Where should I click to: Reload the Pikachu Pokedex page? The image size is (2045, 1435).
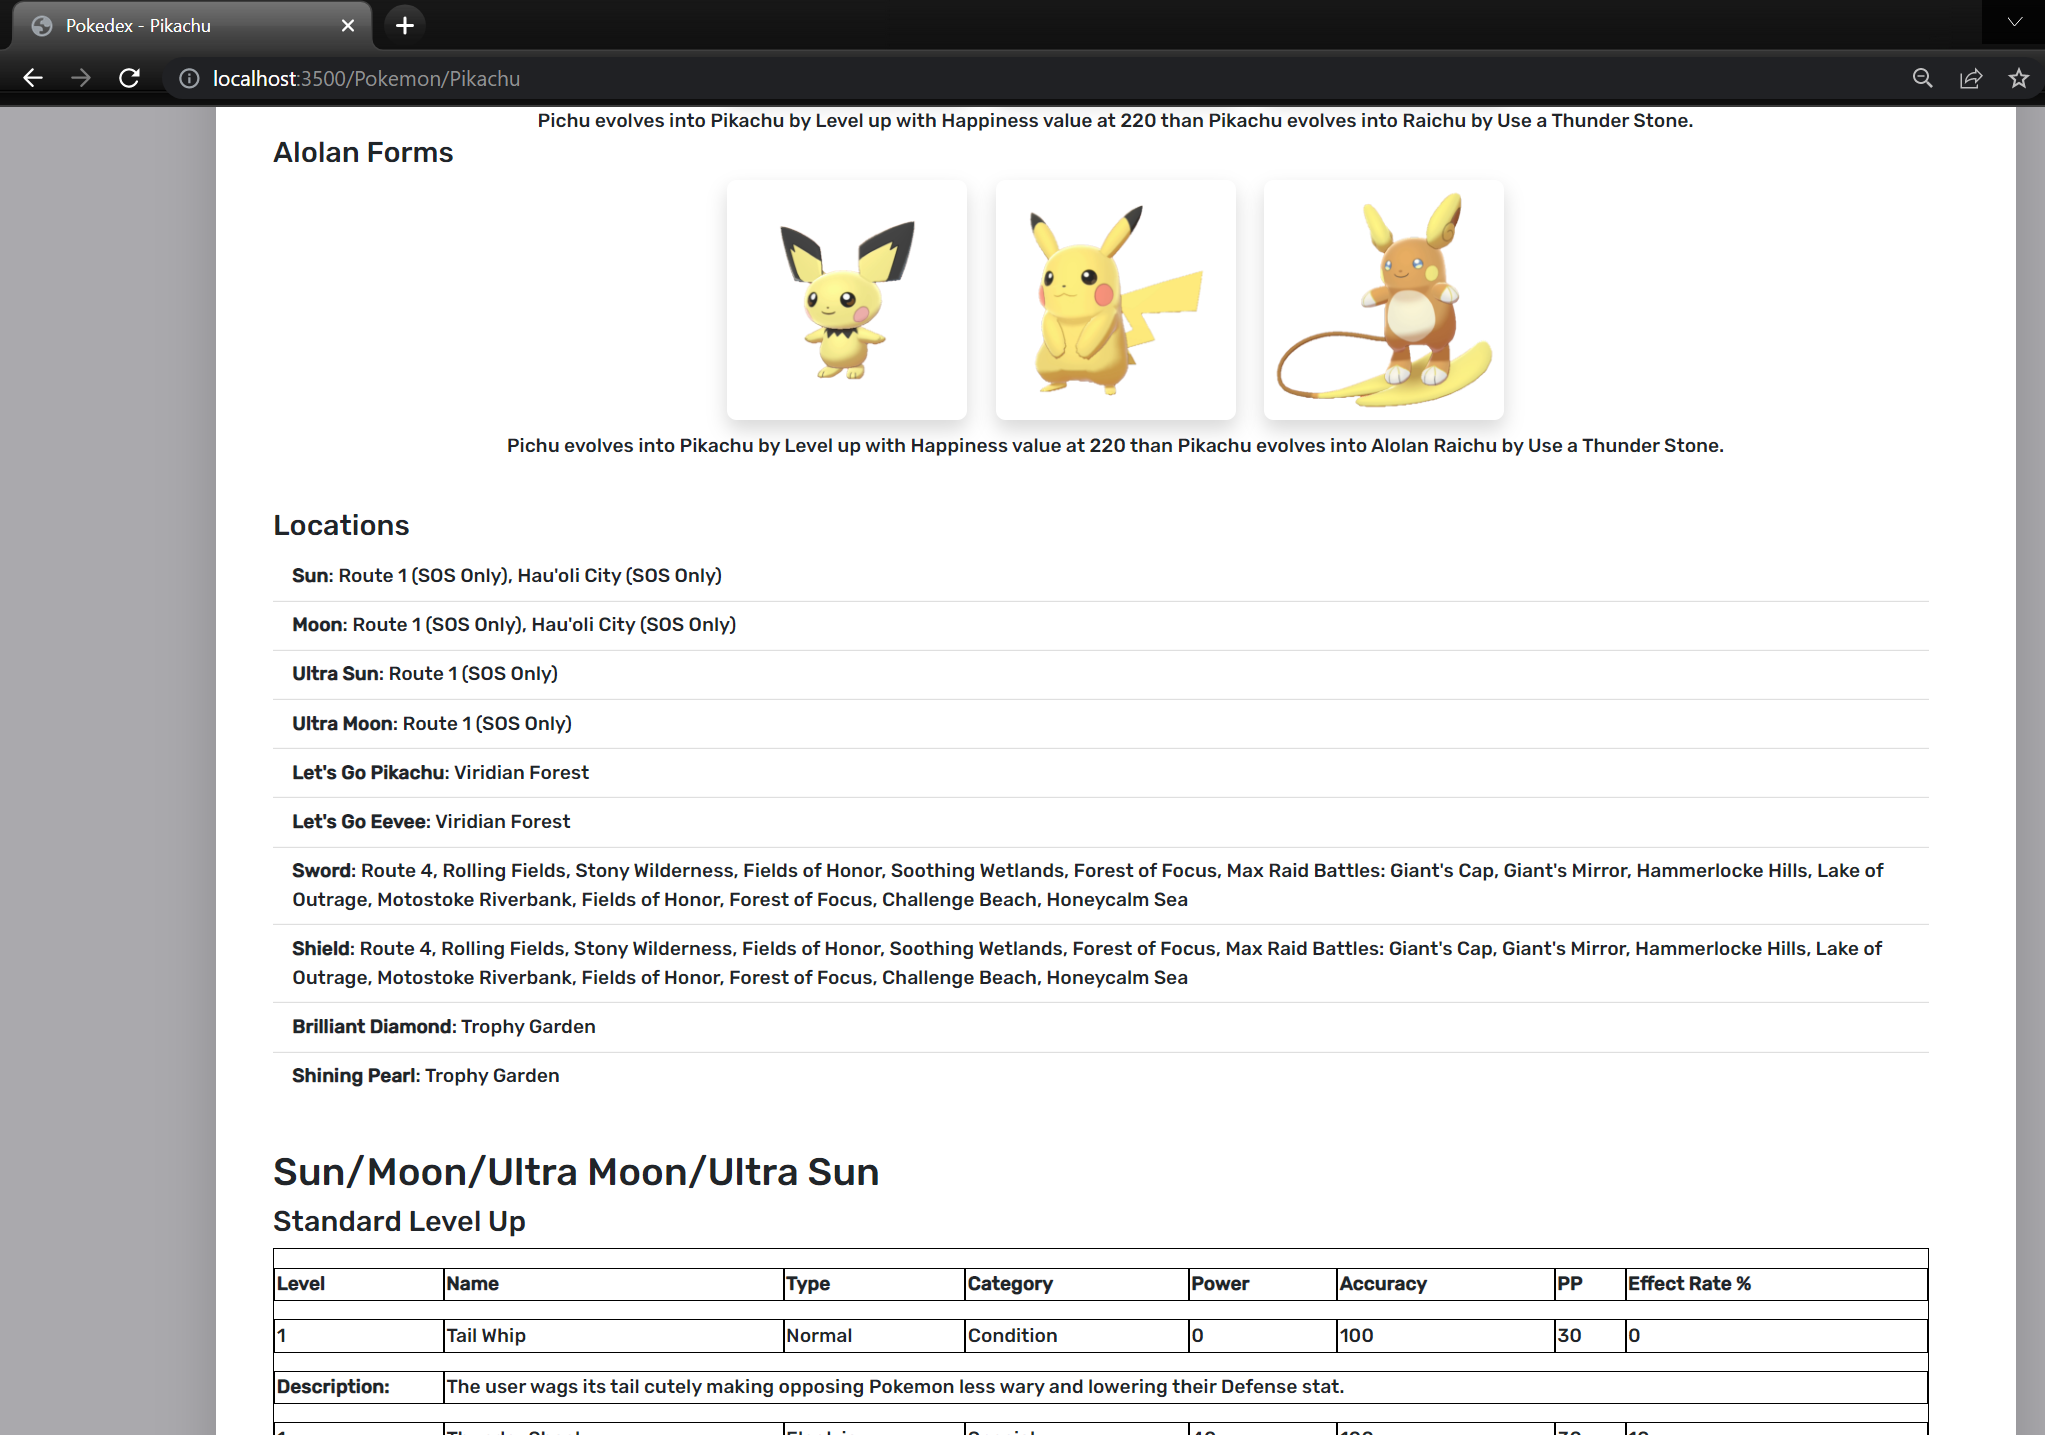click(129, 78)
